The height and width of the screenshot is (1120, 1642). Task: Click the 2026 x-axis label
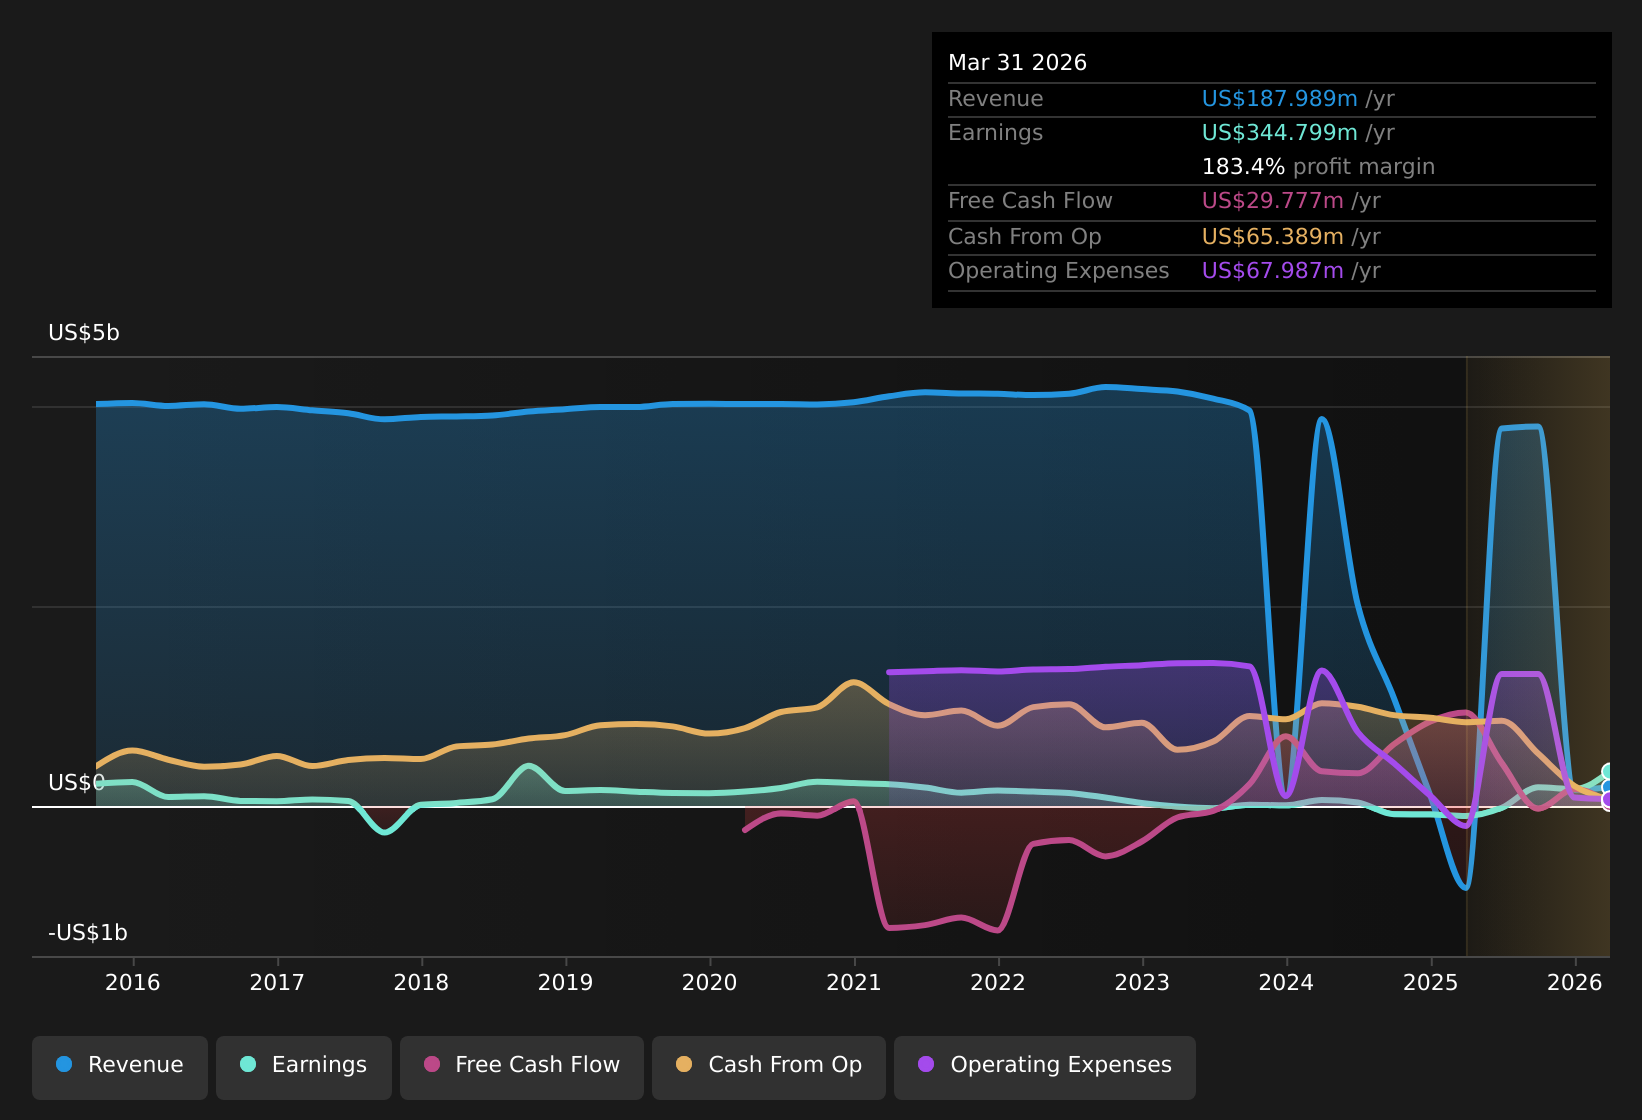point(1575,983)
